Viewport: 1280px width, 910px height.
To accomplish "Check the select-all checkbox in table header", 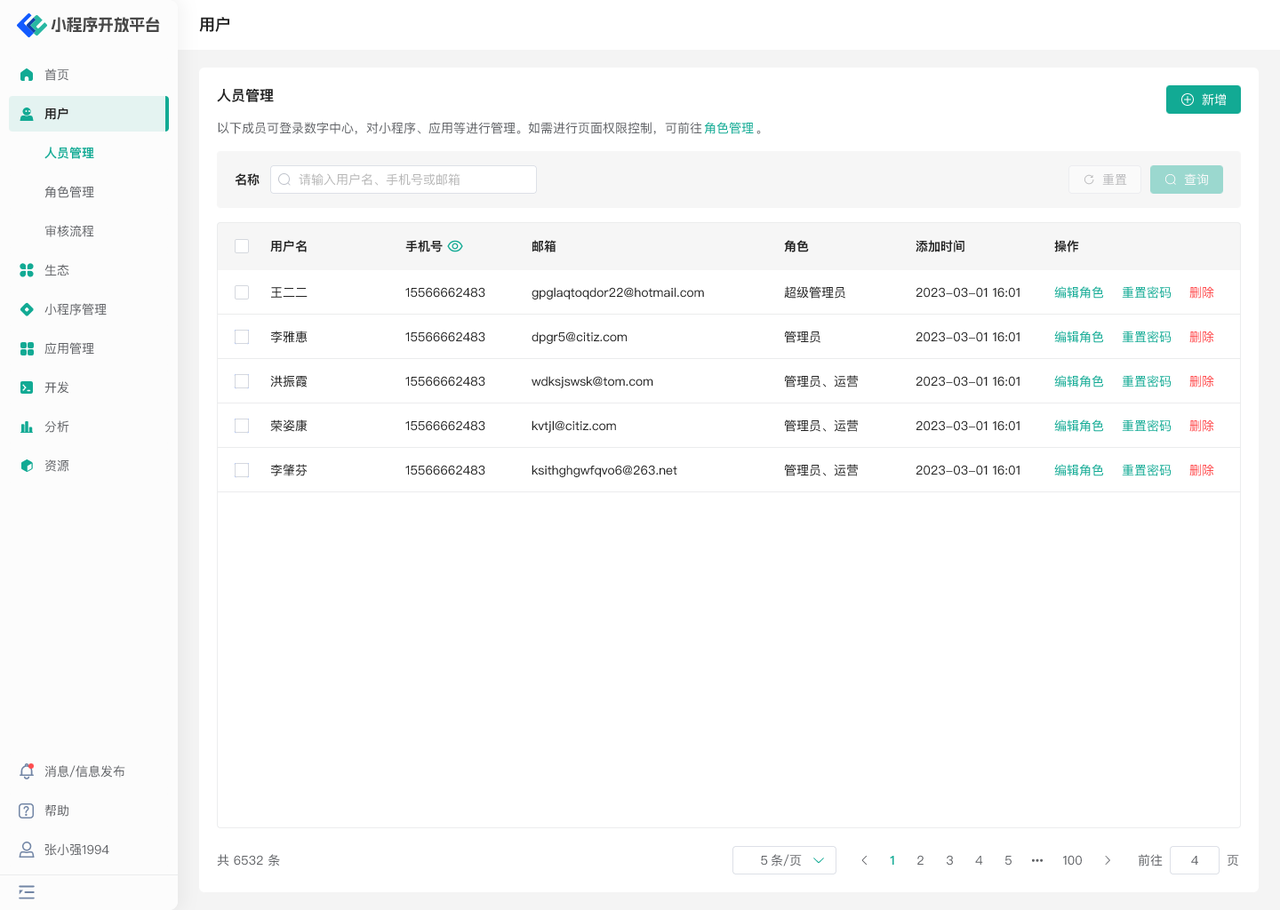I will pyautogui.click(x=242, y=246).
